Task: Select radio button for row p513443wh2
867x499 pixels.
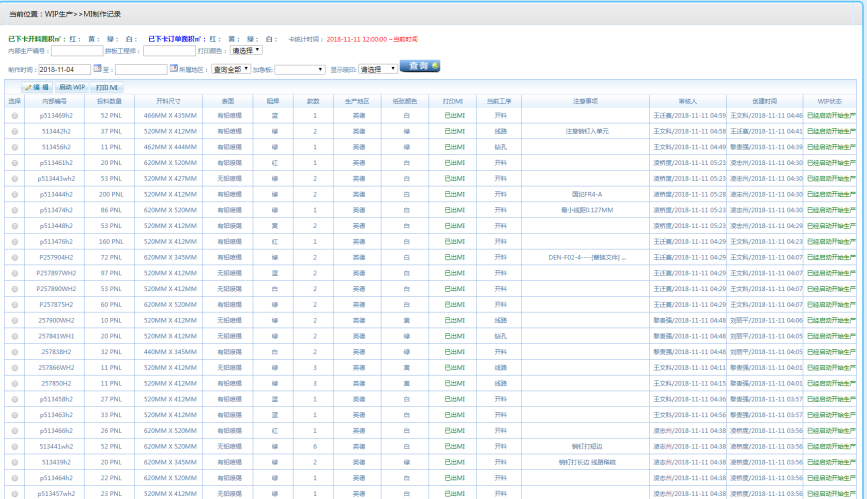Action: (14, 178)
